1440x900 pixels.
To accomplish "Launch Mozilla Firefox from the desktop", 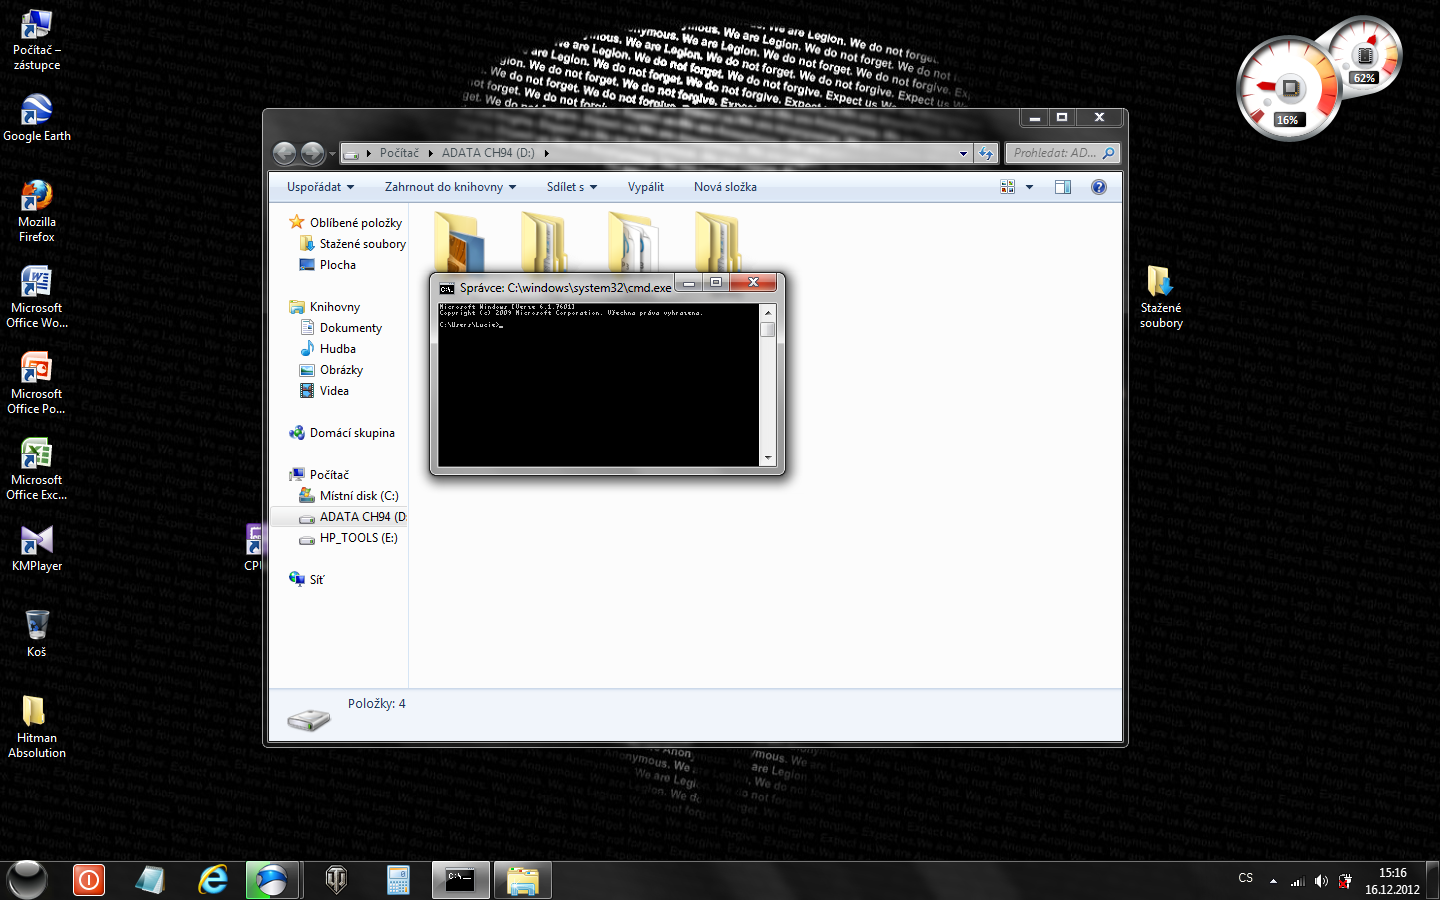I will (x=37, y=211).
